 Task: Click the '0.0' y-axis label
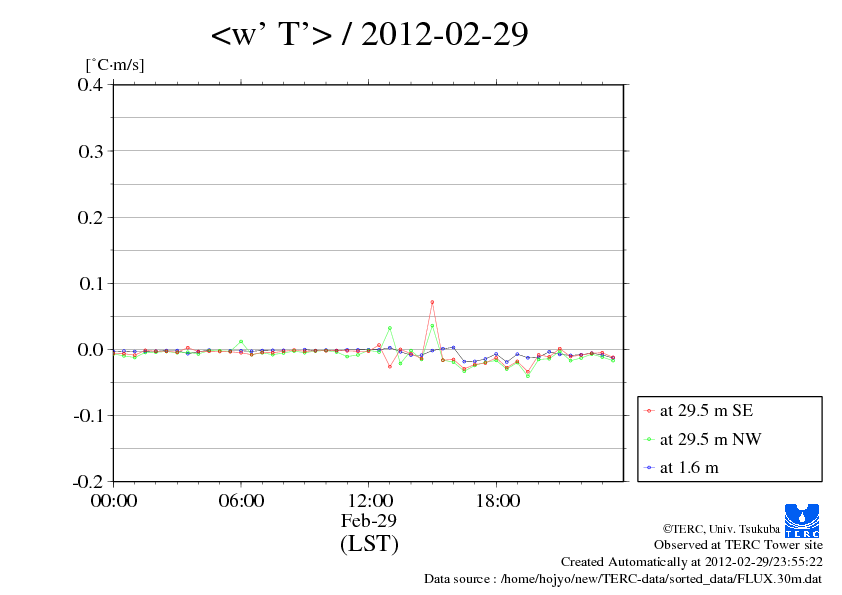point(90,349)
